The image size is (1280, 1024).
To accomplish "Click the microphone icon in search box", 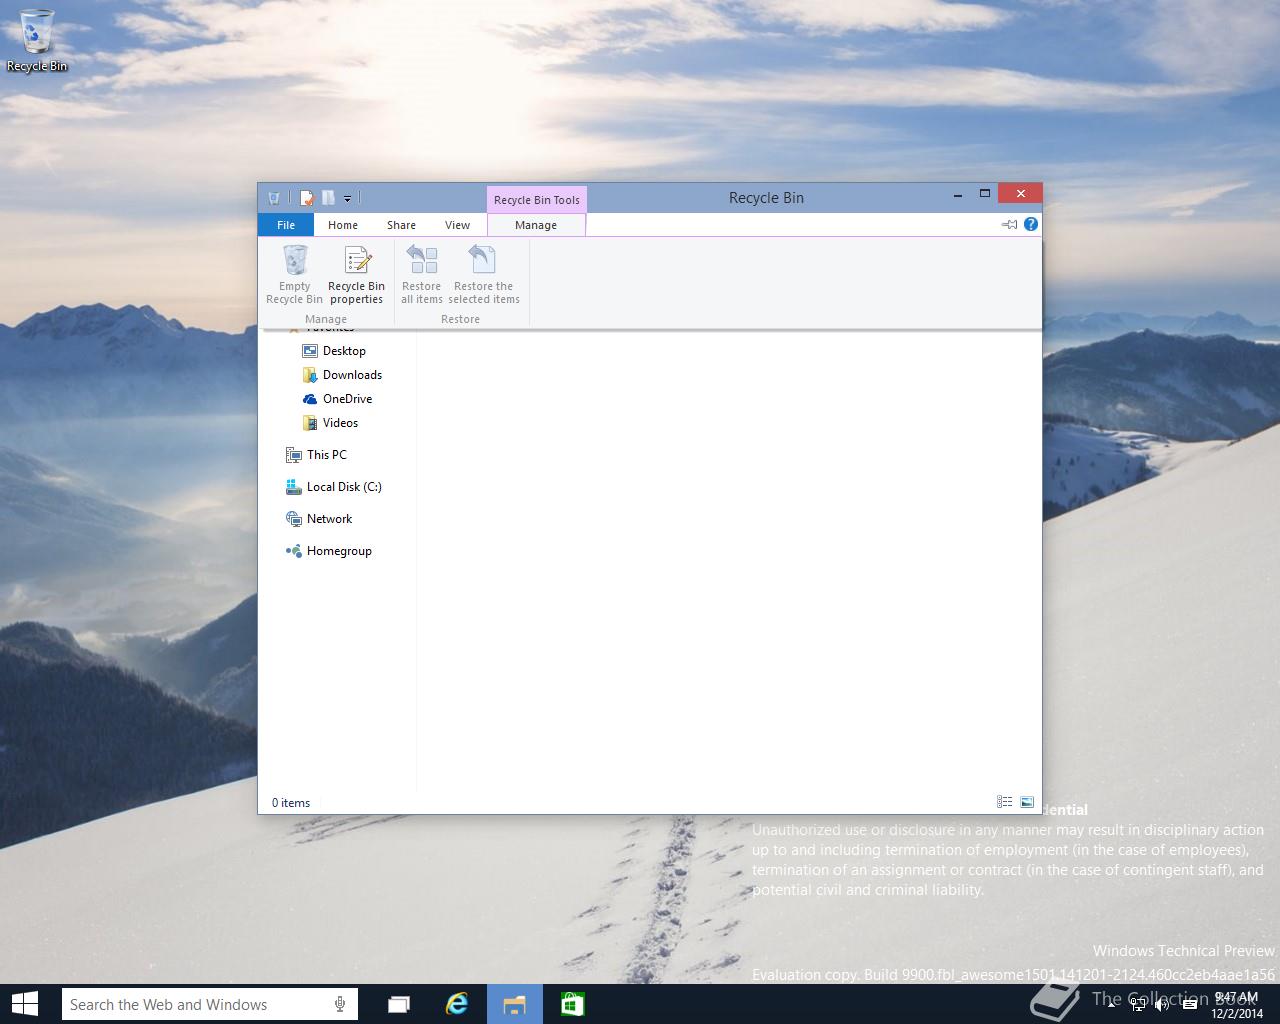I will pos(340,1004).
